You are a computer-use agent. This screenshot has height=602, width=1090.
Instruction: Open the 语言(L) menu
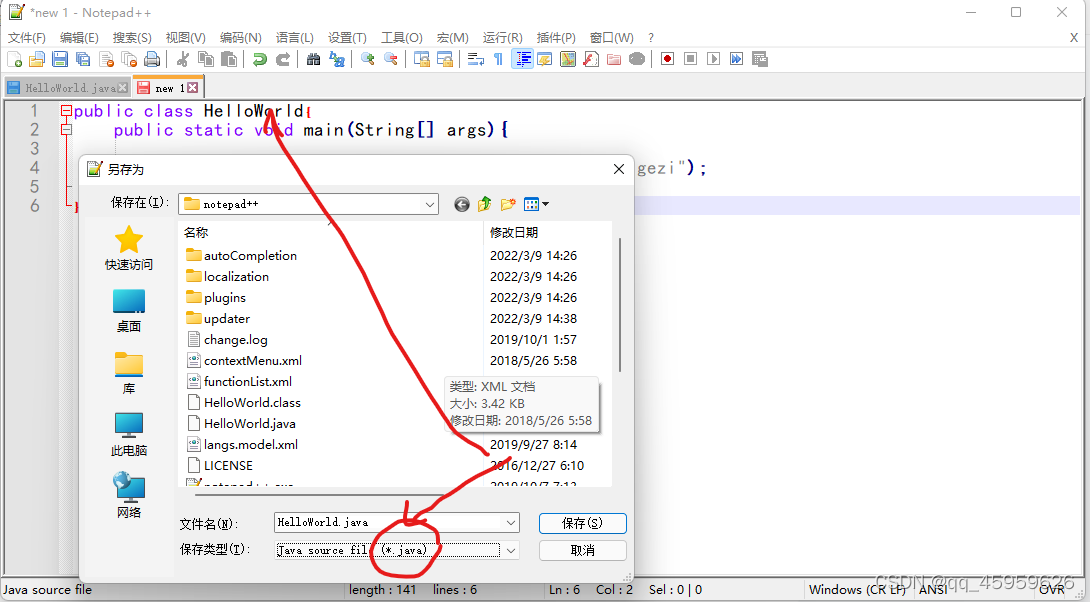tap(295, 38)
